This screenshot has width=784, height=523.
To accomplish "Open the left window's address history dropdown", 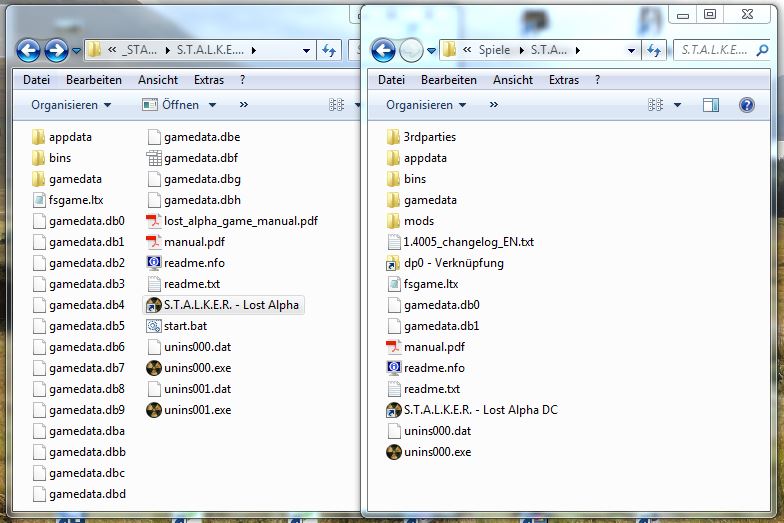I will (x=306, y=50).
